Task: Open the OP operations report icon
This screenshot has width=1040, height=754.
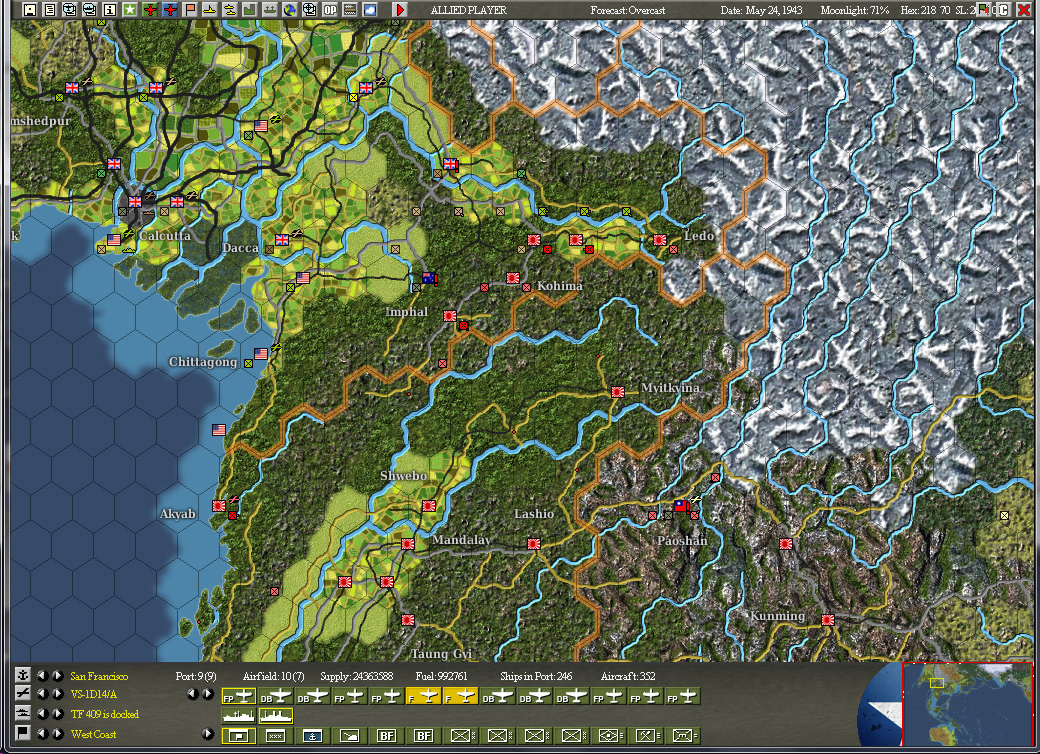Action: [x=330, y=9]
